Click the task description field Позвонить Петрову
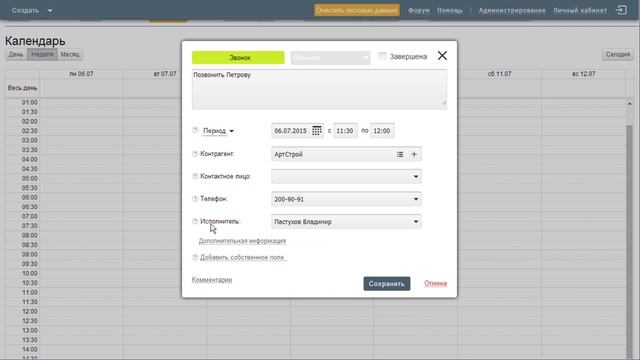The width and height of the screenshot is (640, 360). coord(319,89)
